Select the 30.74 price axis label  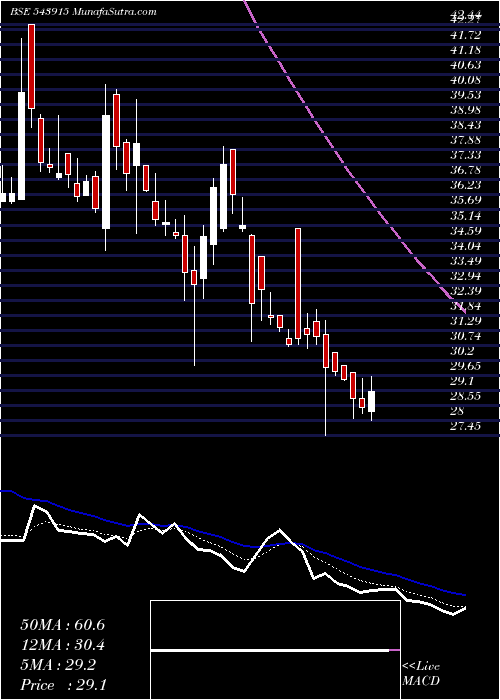click(x=466, y=336)
